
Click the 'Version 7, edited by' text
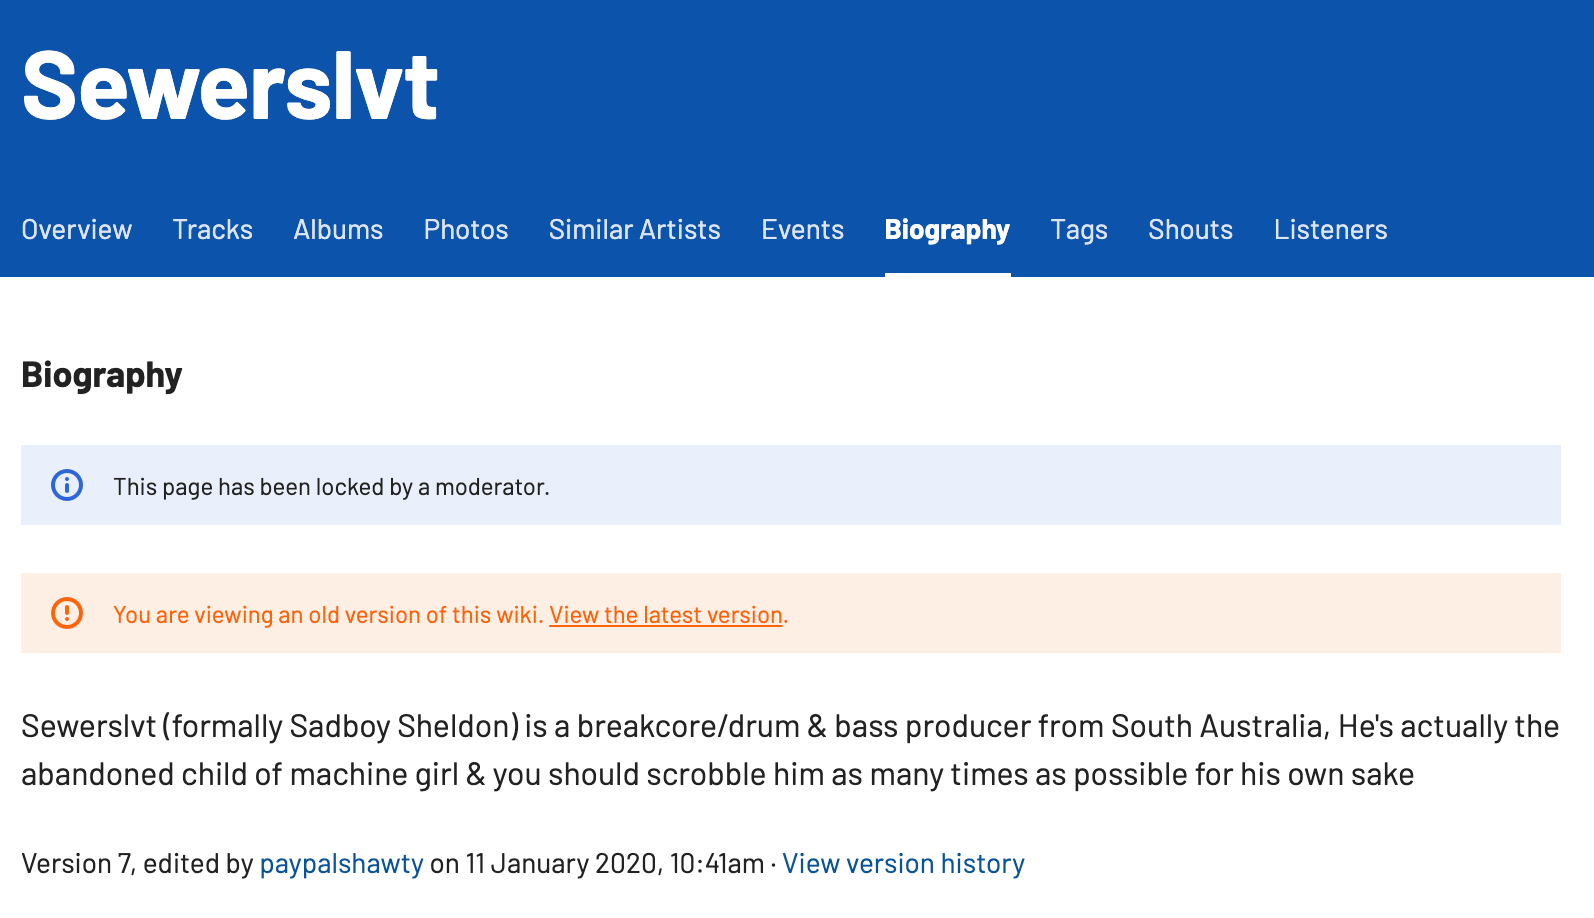point(137,864)
